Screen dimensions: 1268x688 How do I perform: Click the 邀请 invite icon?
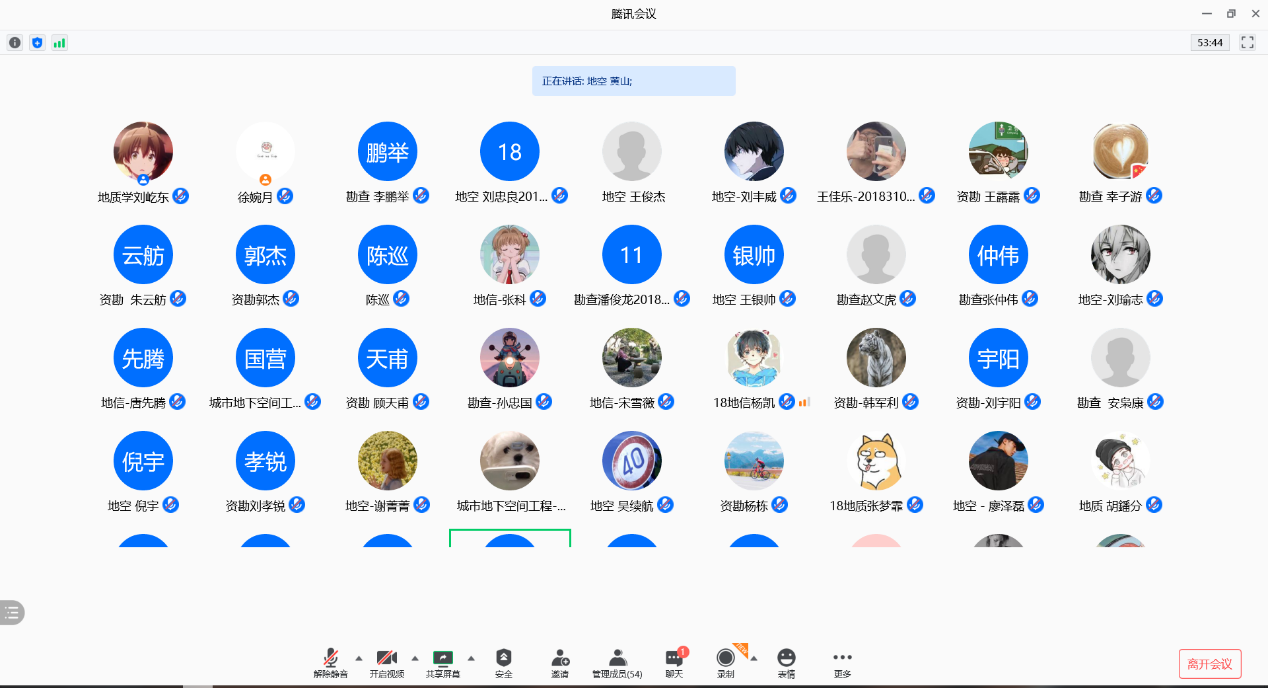[x=560, y=662]
